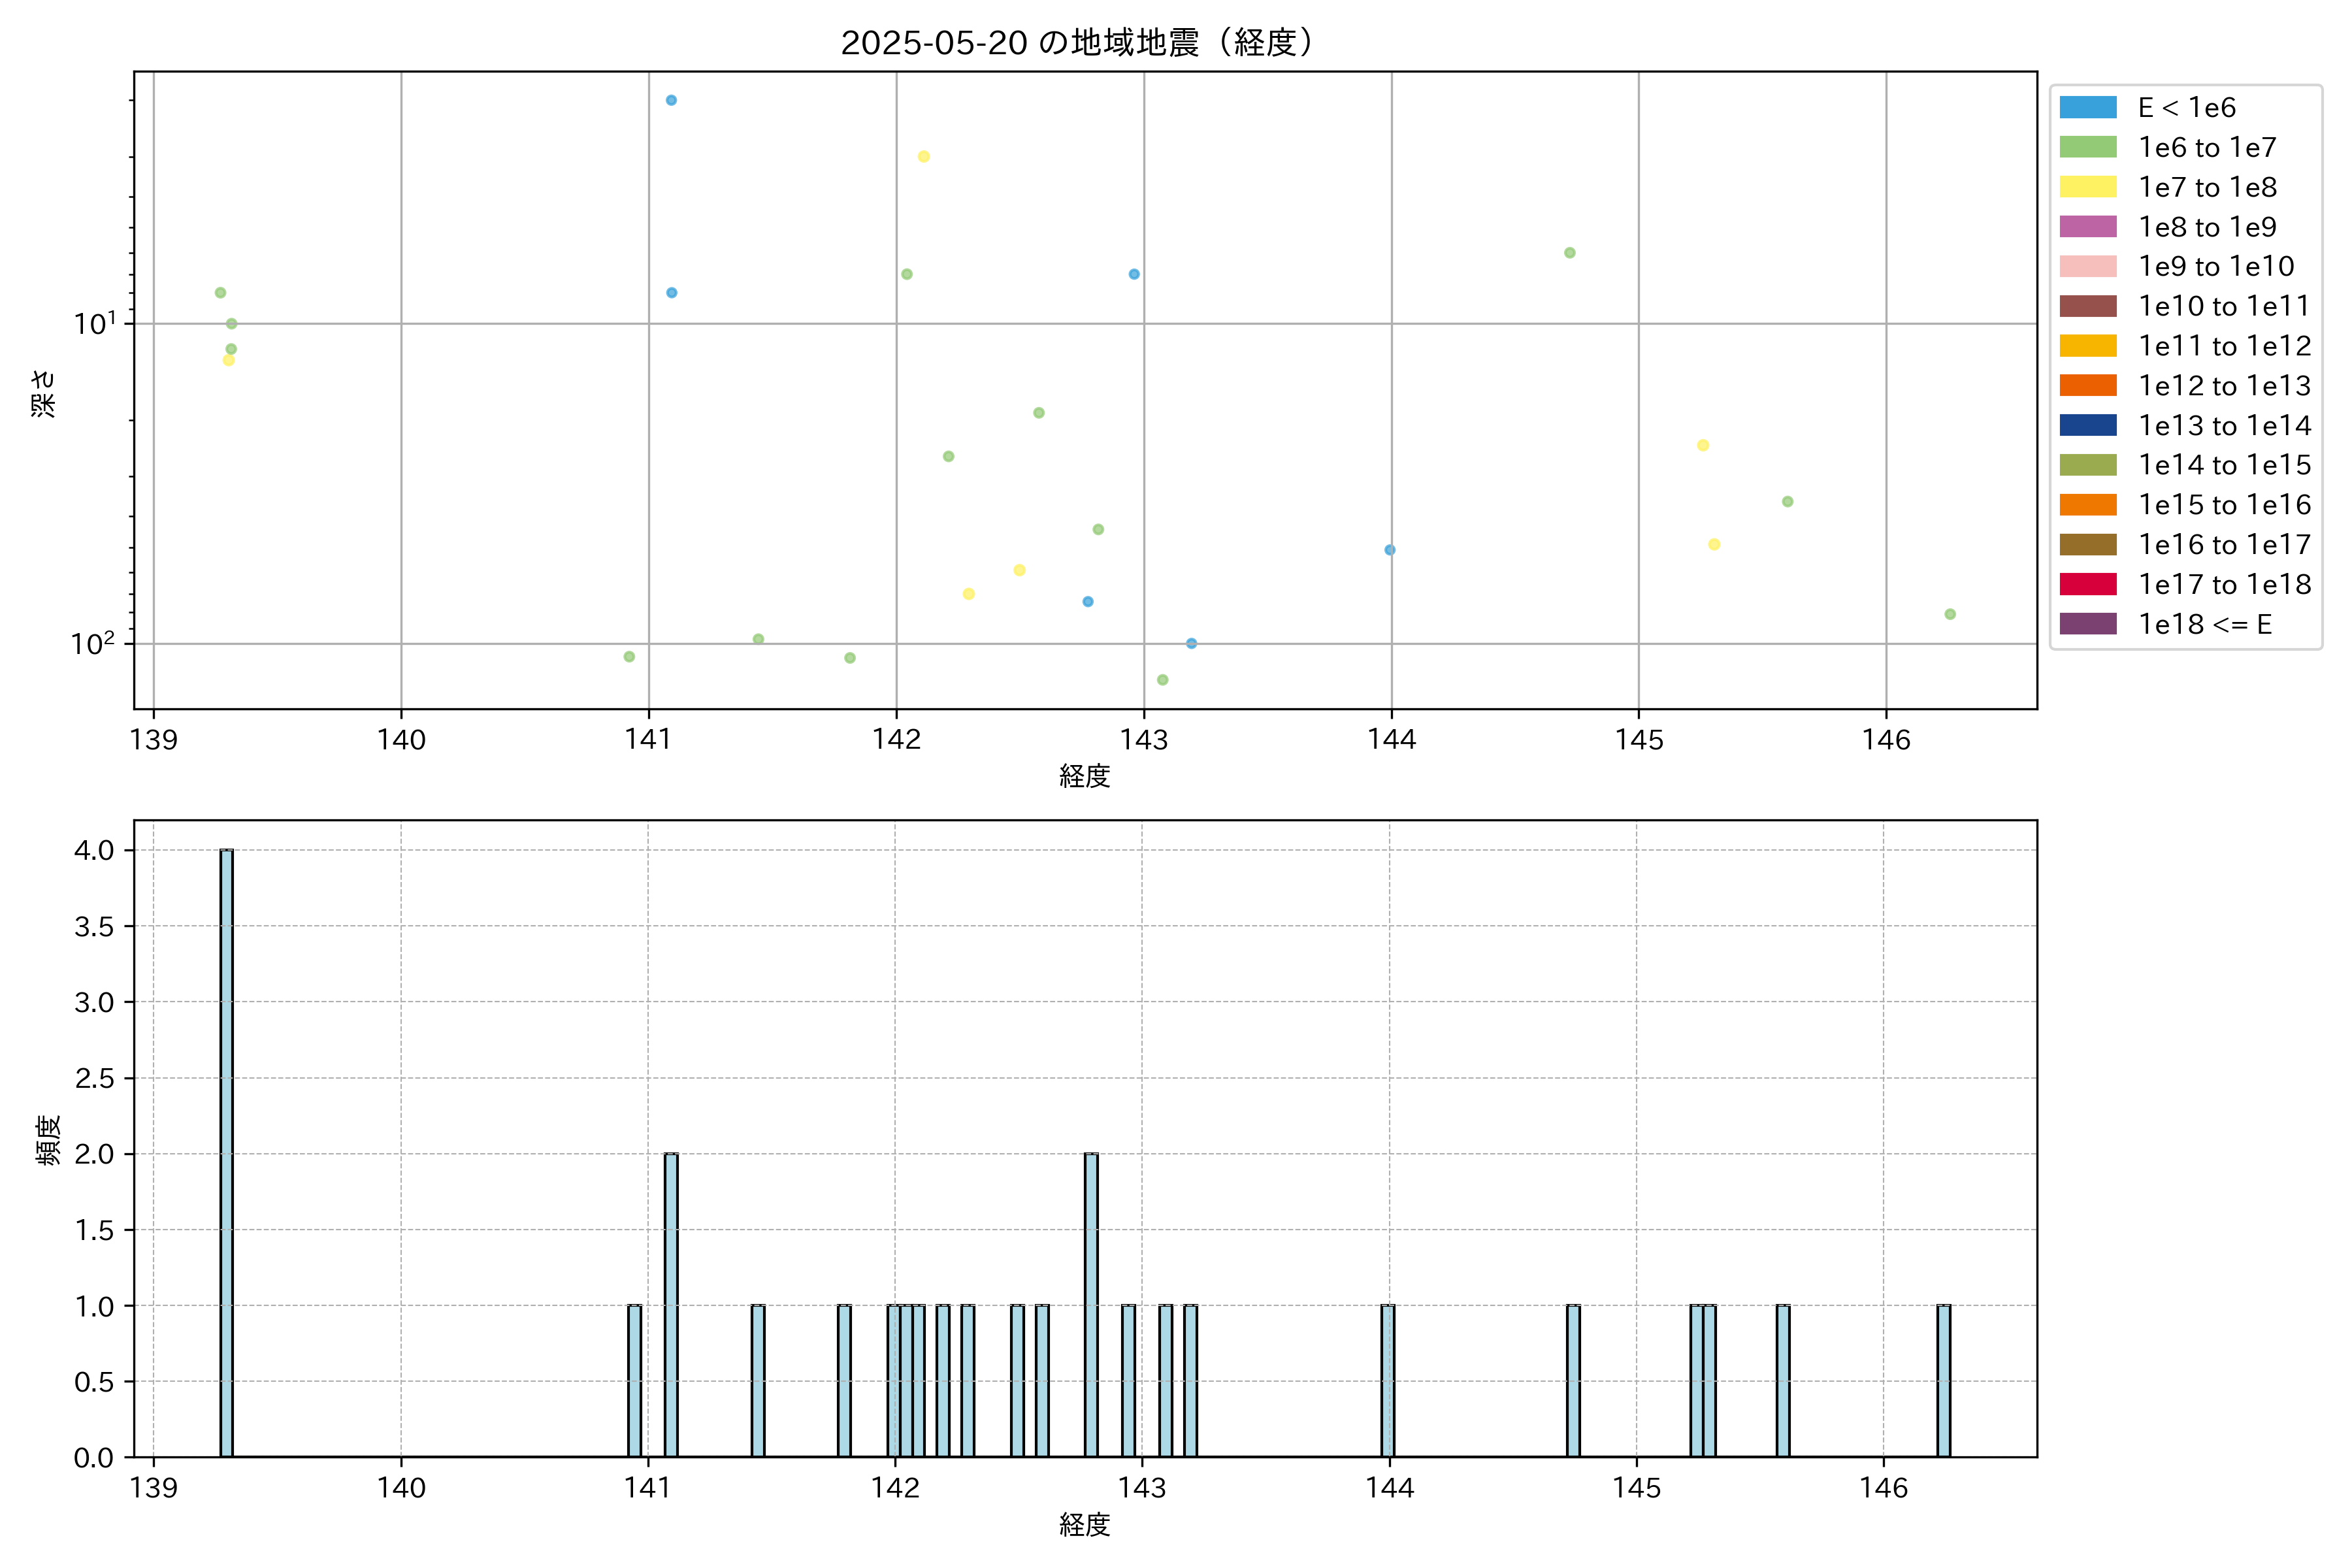Click the topmost blue scatter point above 141

point(671,100)
